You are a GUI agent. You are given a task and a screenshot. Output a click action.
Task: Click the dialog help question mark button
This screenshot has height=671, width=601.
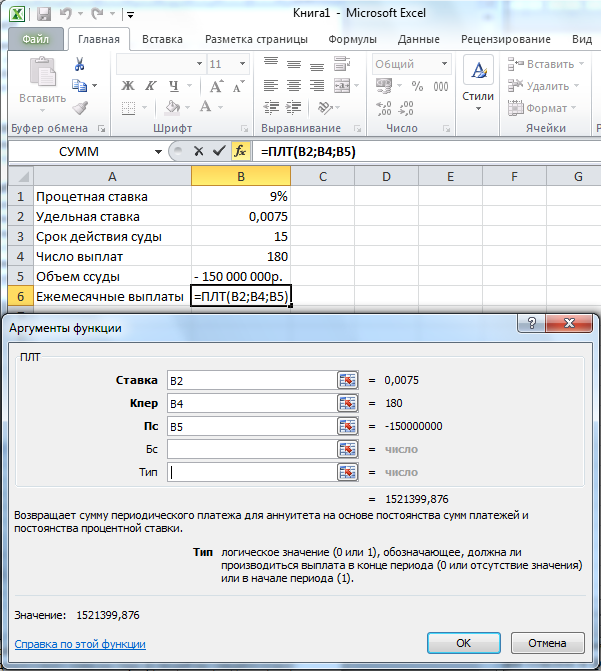[532, 323]
